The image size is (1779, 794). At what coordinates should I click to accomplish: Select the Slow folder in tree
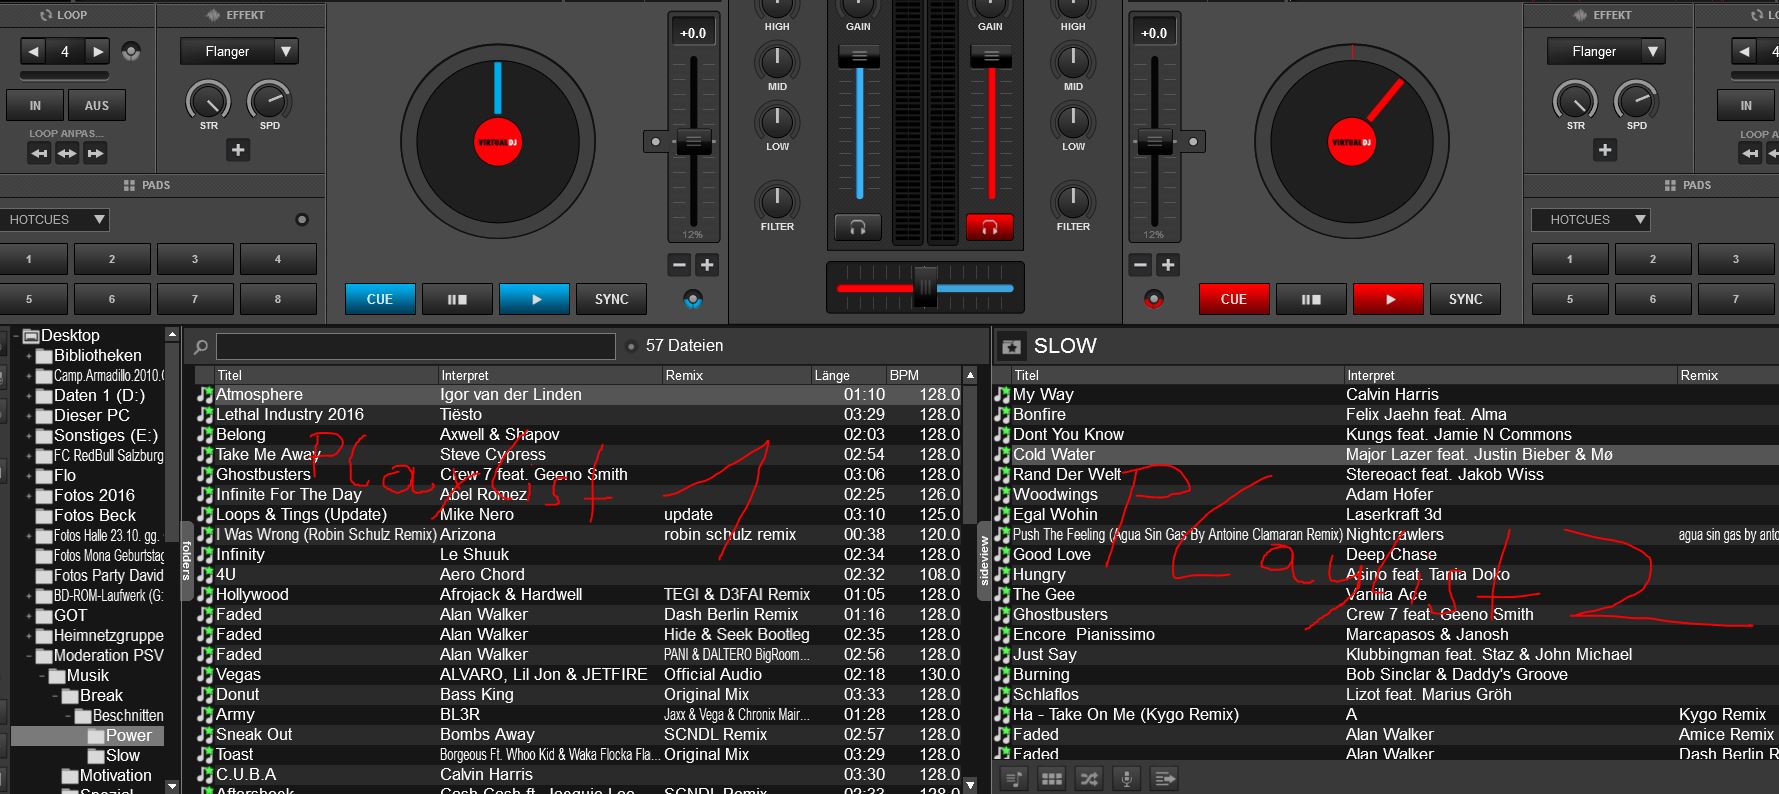tap(123, 756)
